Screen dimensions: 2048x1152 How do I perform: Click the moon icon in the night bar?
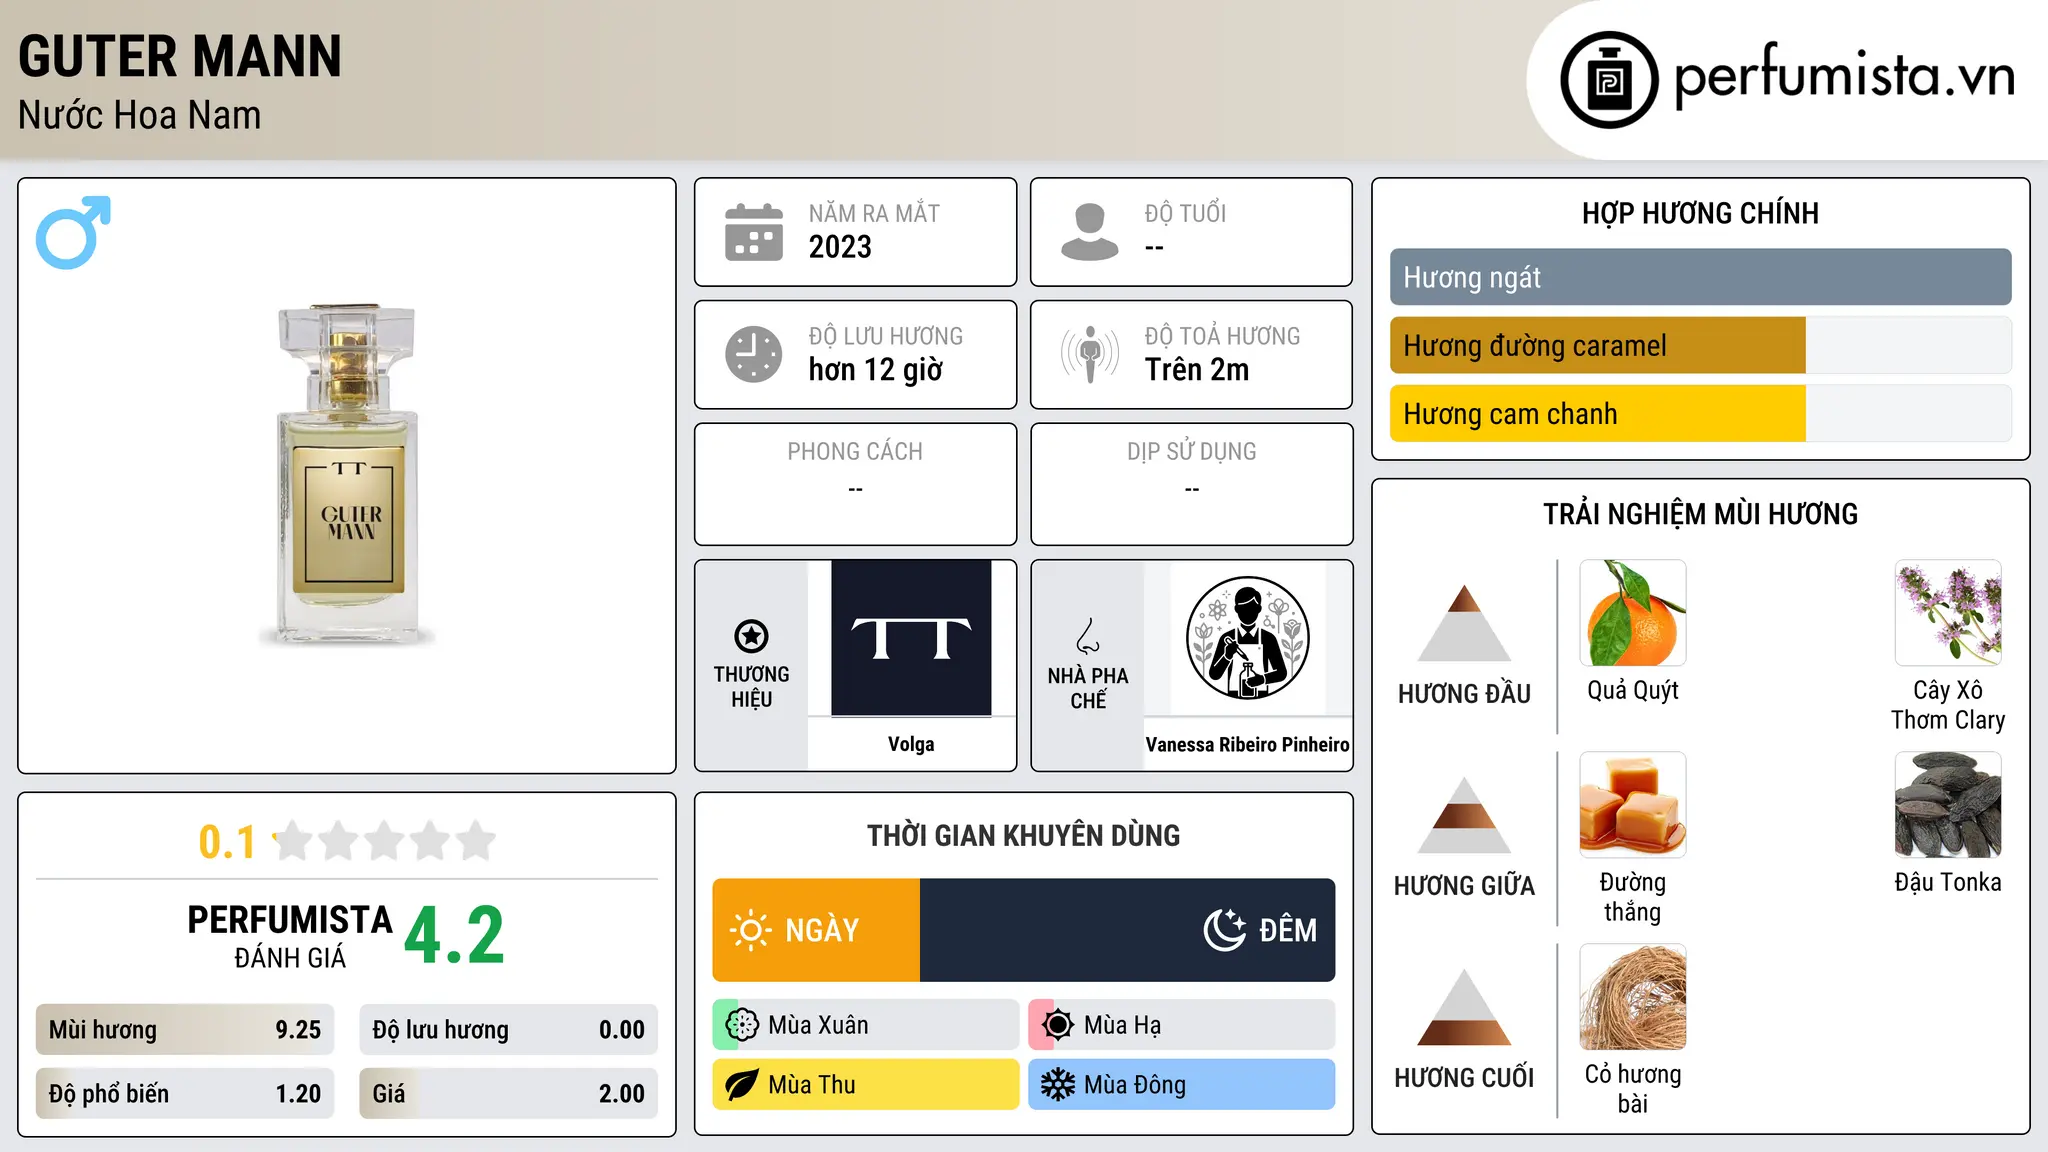[1225, 930]
